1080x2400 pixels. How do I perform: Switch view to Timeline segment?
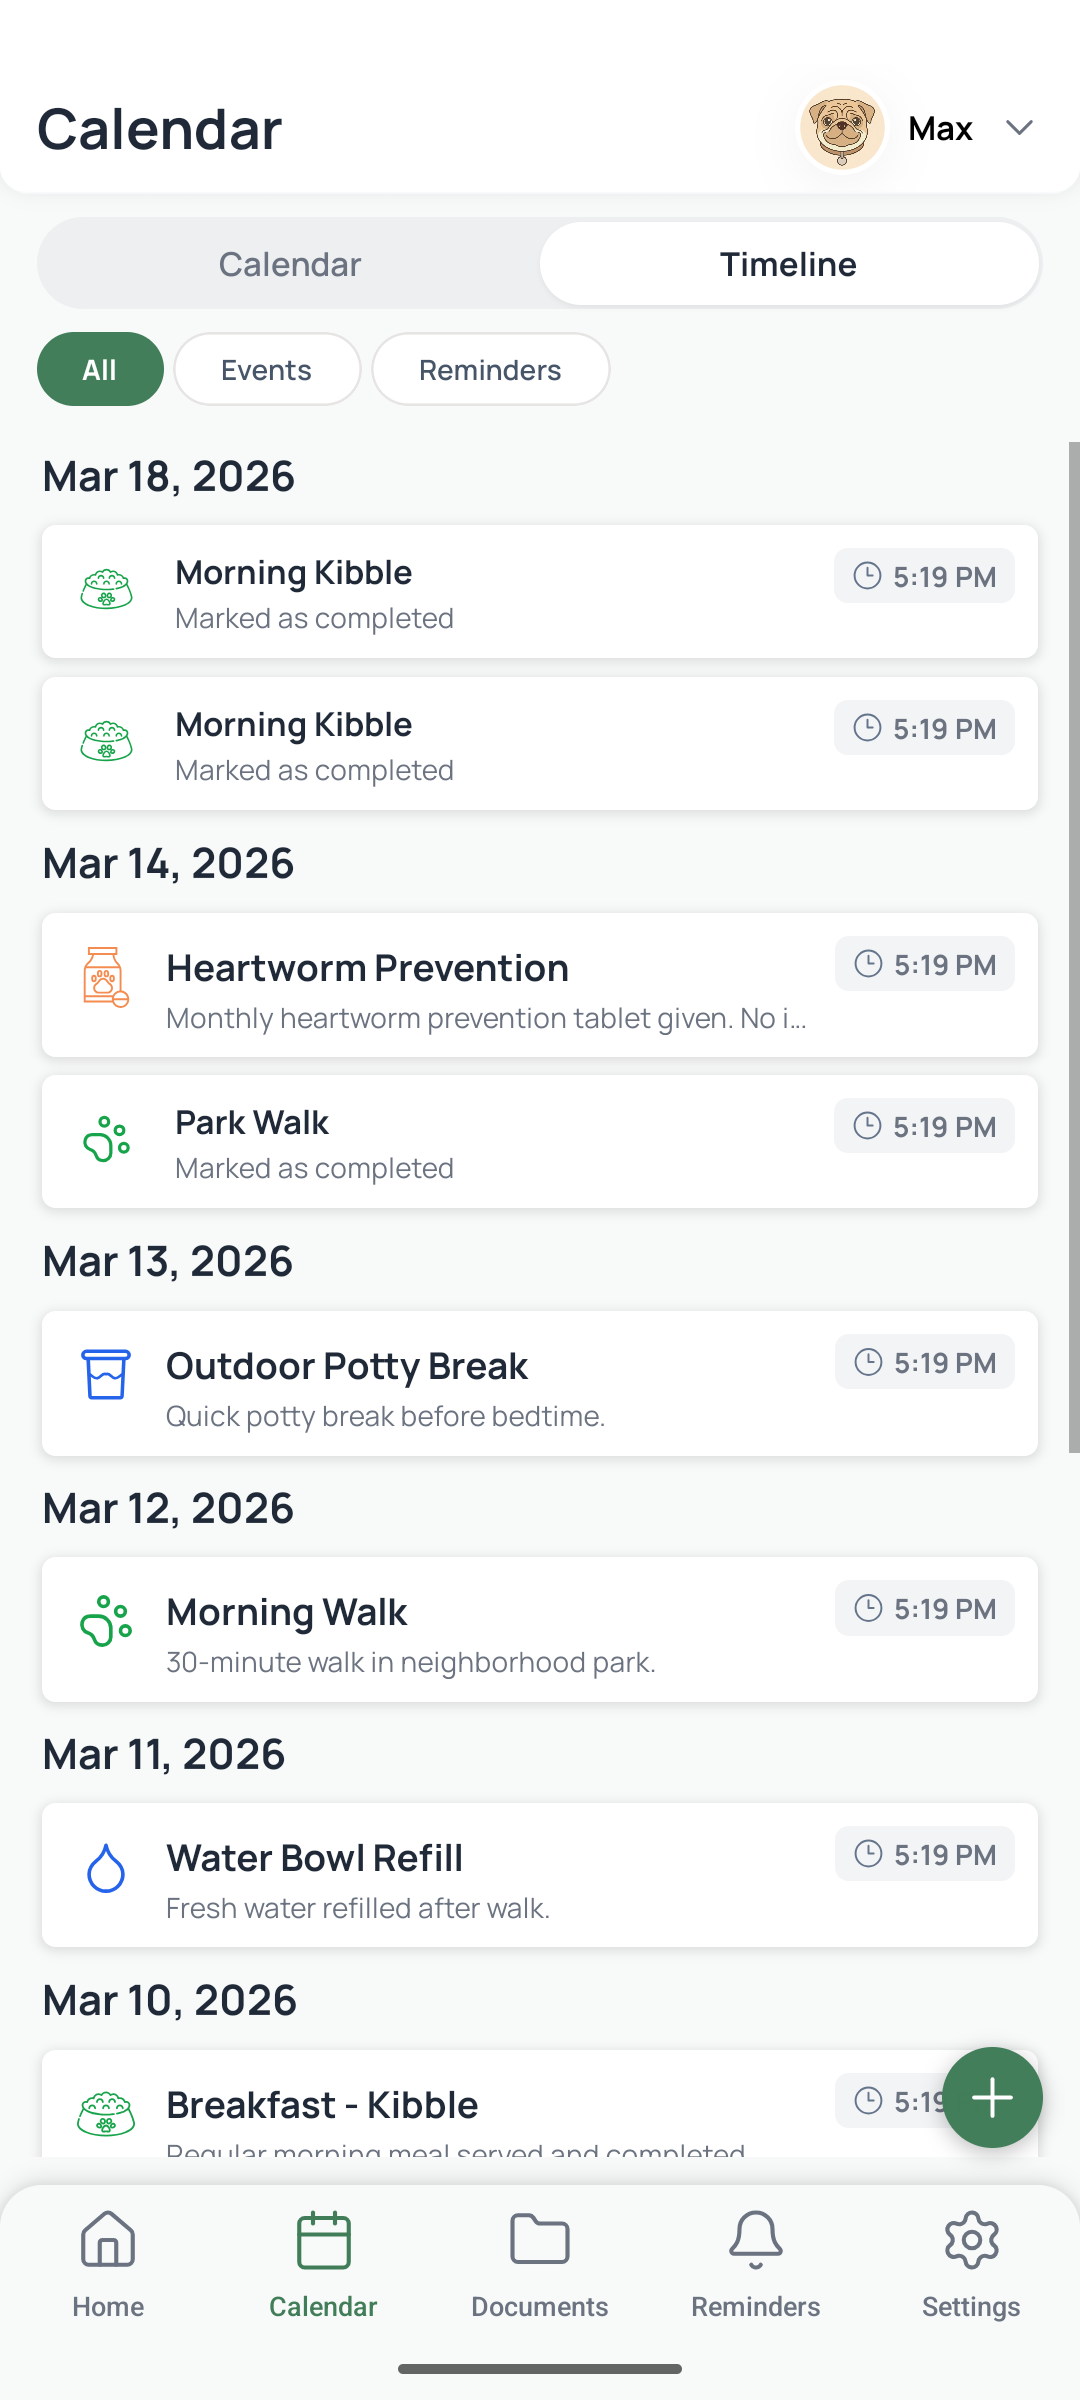788,264
